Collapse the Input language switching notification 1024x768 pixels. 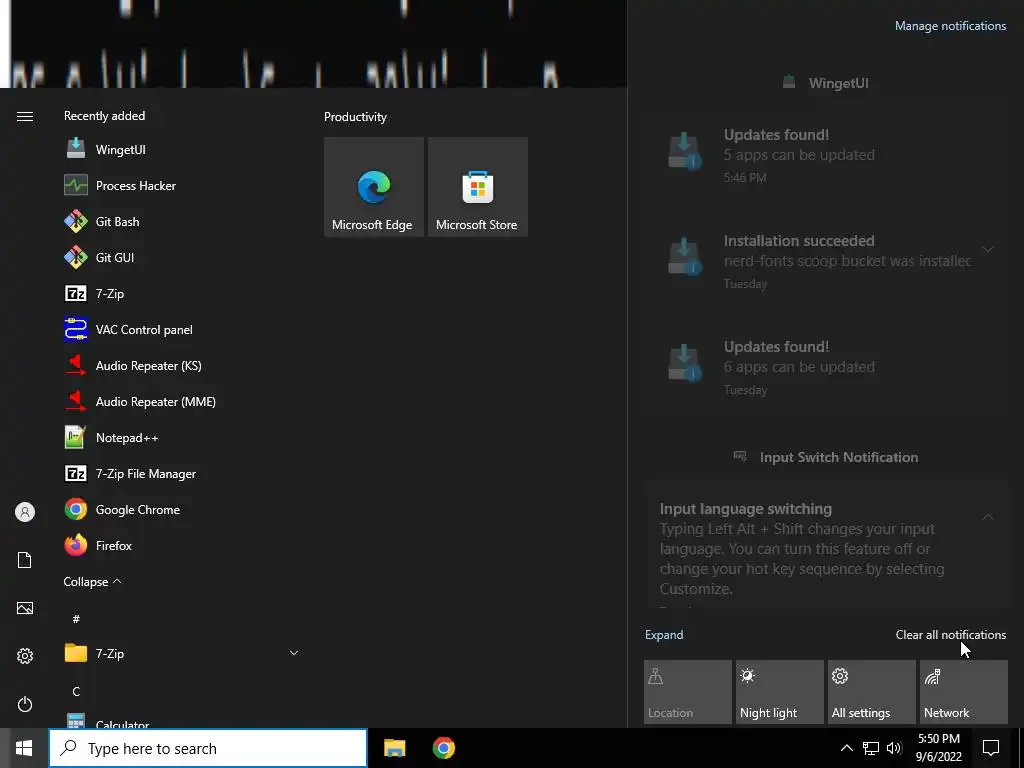pyautogui.click(x=988, y=517)
